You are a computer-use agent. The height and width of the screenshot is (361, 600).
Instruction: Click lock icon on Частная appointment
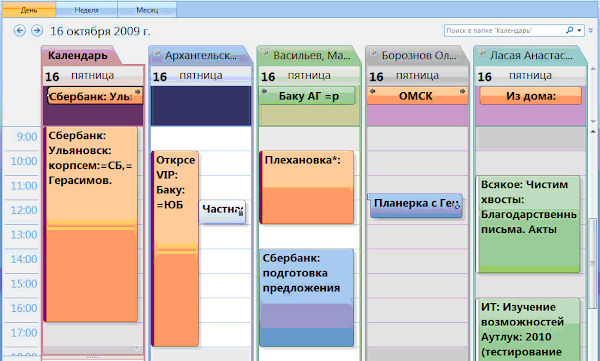pos(241,213)
